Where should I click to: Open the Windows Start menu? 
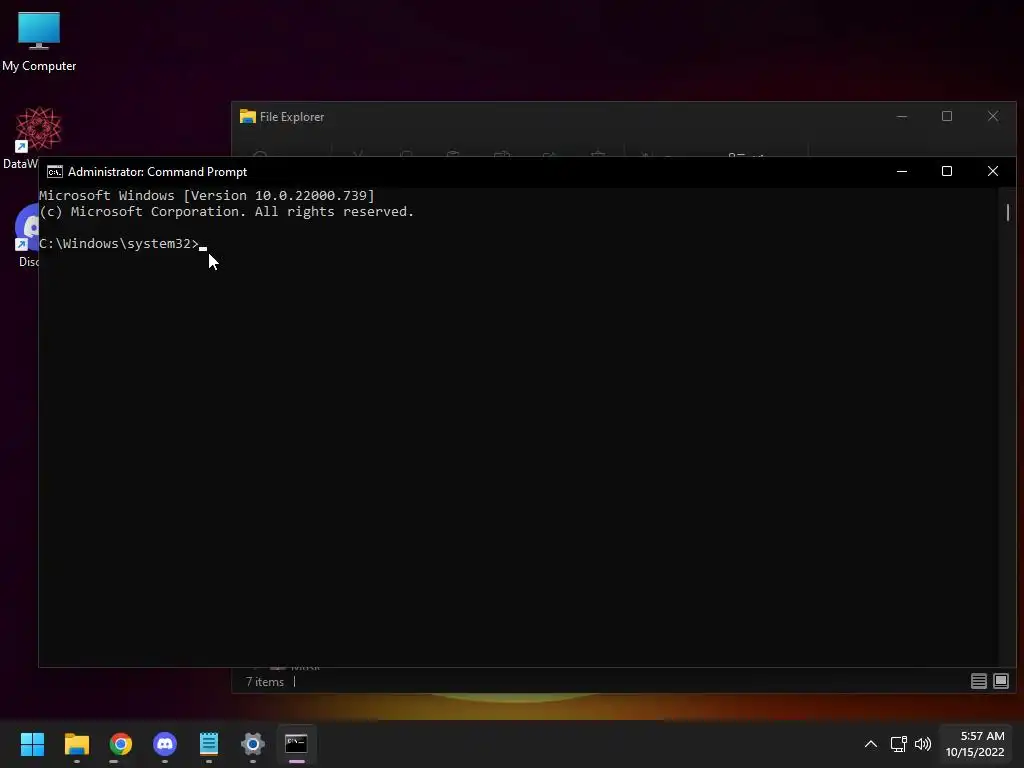click(32, 744)
